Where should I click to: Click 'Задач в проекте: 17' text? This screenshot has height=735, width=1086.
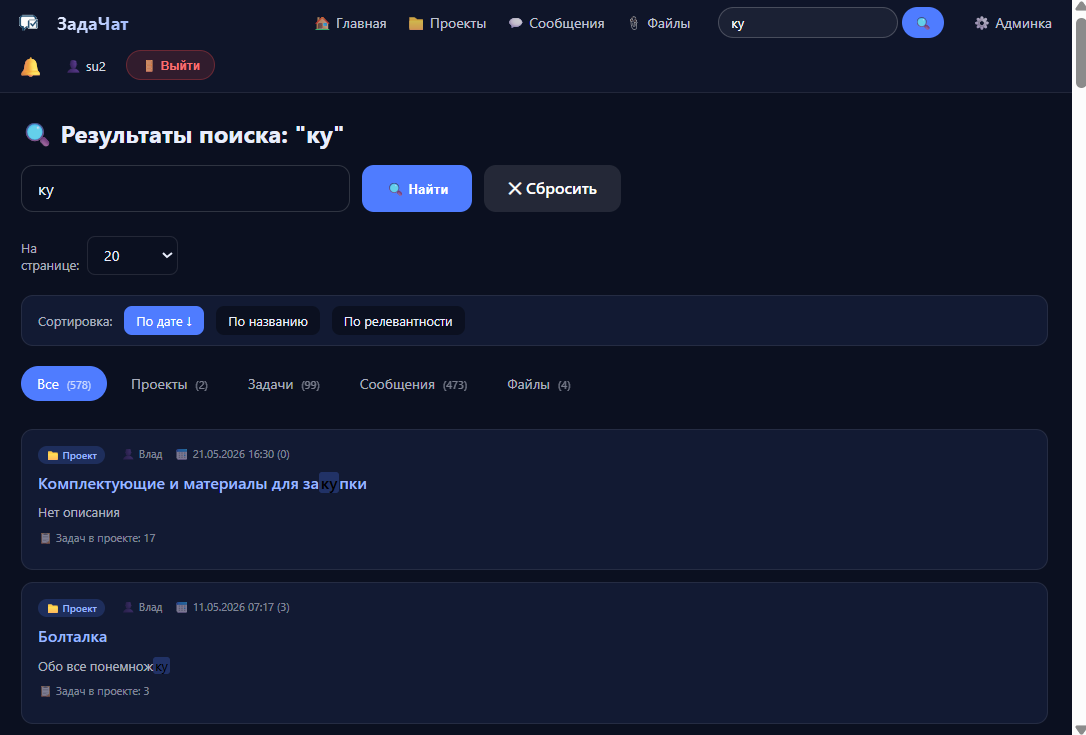(x=105, y=538)
